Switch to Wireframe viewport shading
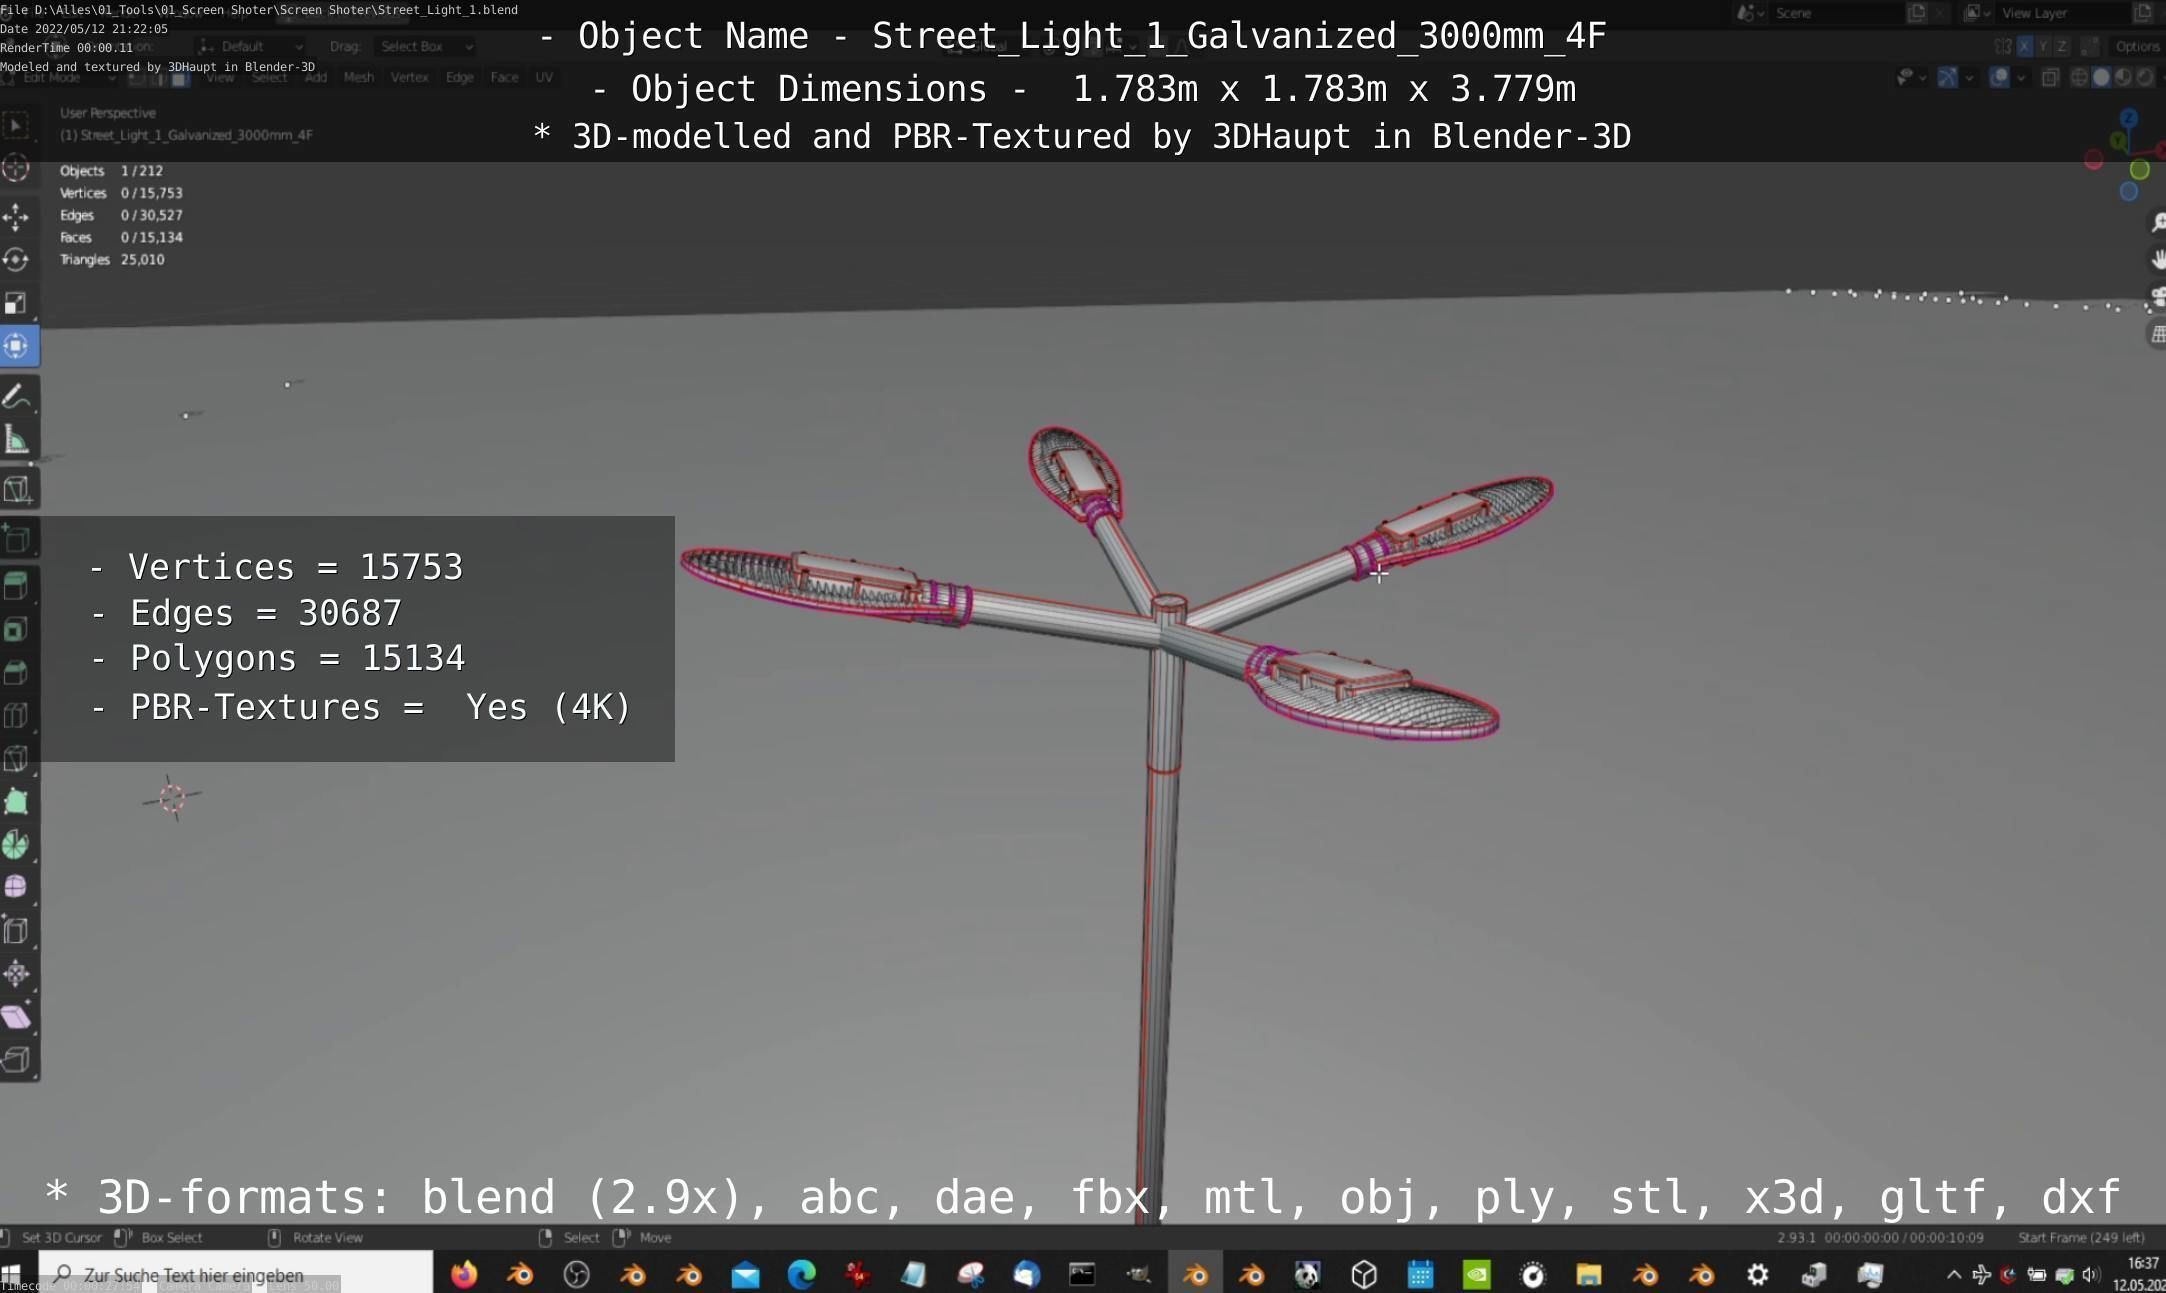This screenshot has height=1293, width=2166. (2080, 78)
